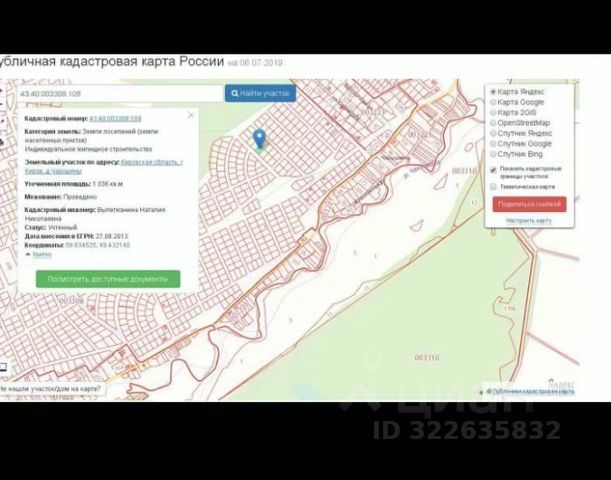Click the cadastral number search field
Viewport: 611px width, 480px height.
click(x=121, y=94)
